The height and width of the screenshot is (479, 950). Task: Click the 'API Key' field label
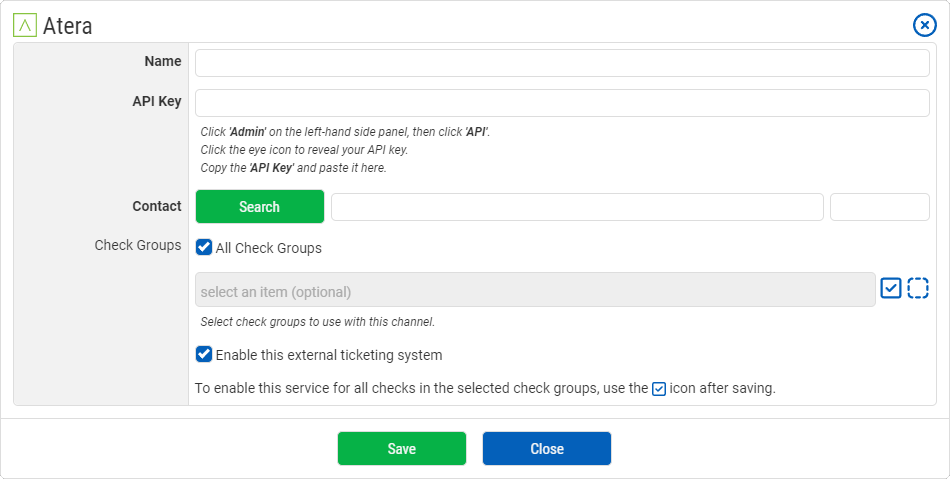click(x=157, y=101)
